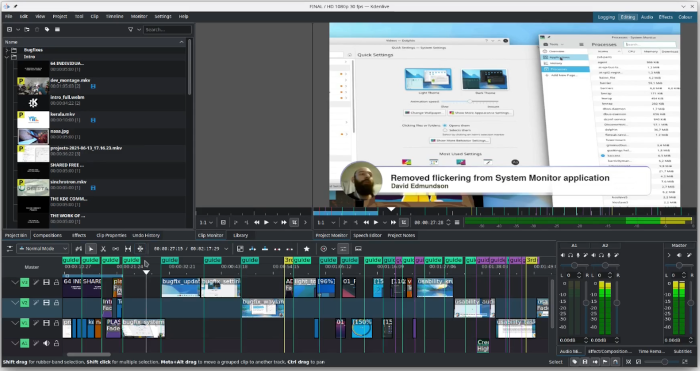The width and height of the screenshot is (700, 371).
Task: Switch to the Audio workspace layout
Action: (647, 17)
